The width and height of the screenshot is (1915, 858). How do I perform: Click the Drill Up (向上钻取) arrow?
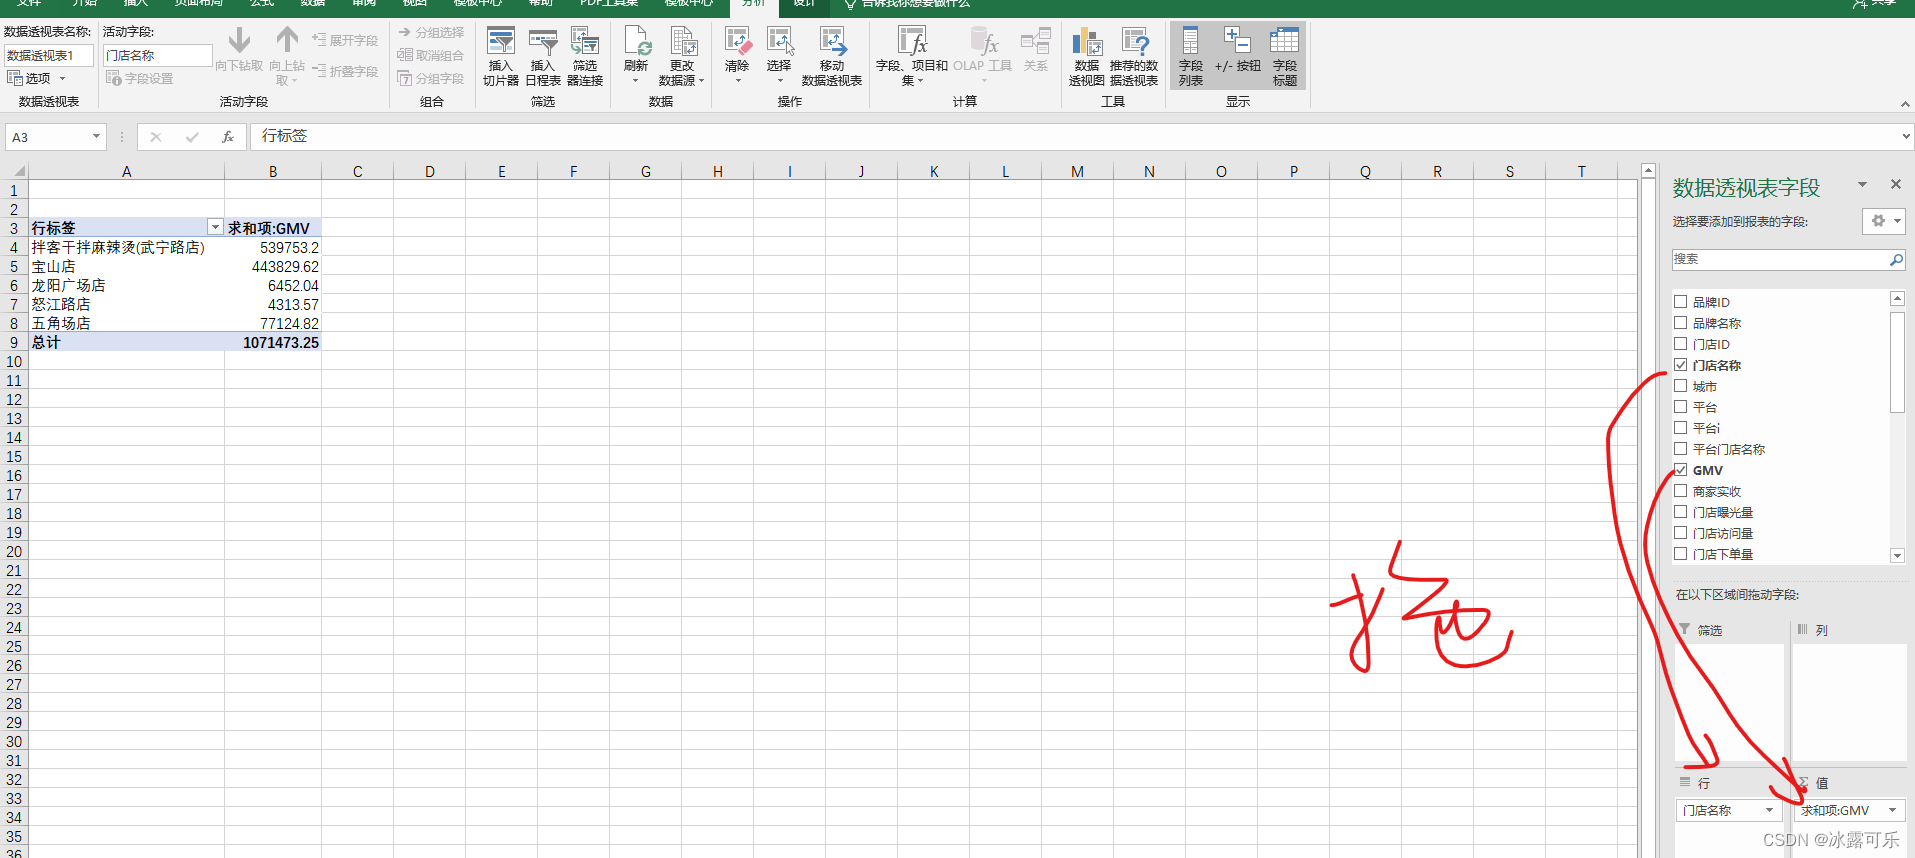(287, 56)
